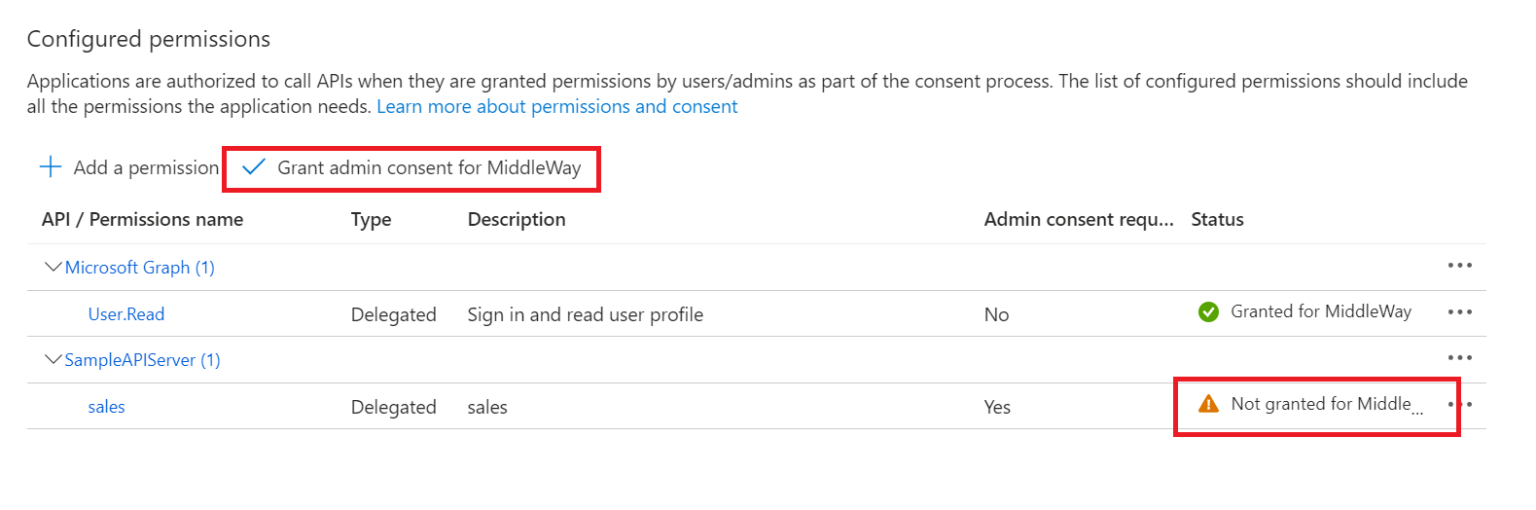Open ellipsis menu for User.Read row
Image resolution: width=1536 pixels, height=510 pixels.
coord(1459,312)
